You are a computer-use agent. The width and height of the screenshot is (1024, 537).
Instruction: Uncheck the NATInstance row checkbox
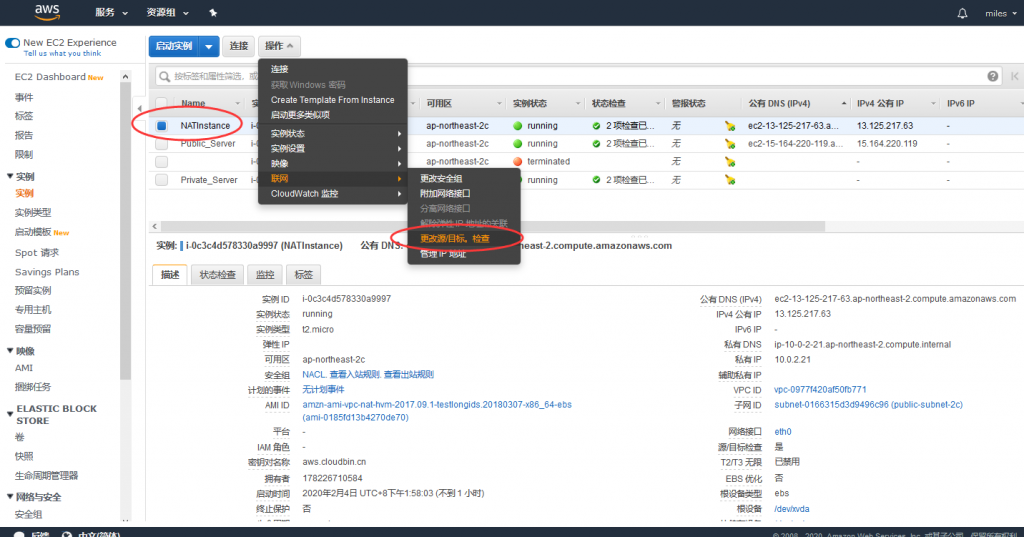tap(161, 125)
